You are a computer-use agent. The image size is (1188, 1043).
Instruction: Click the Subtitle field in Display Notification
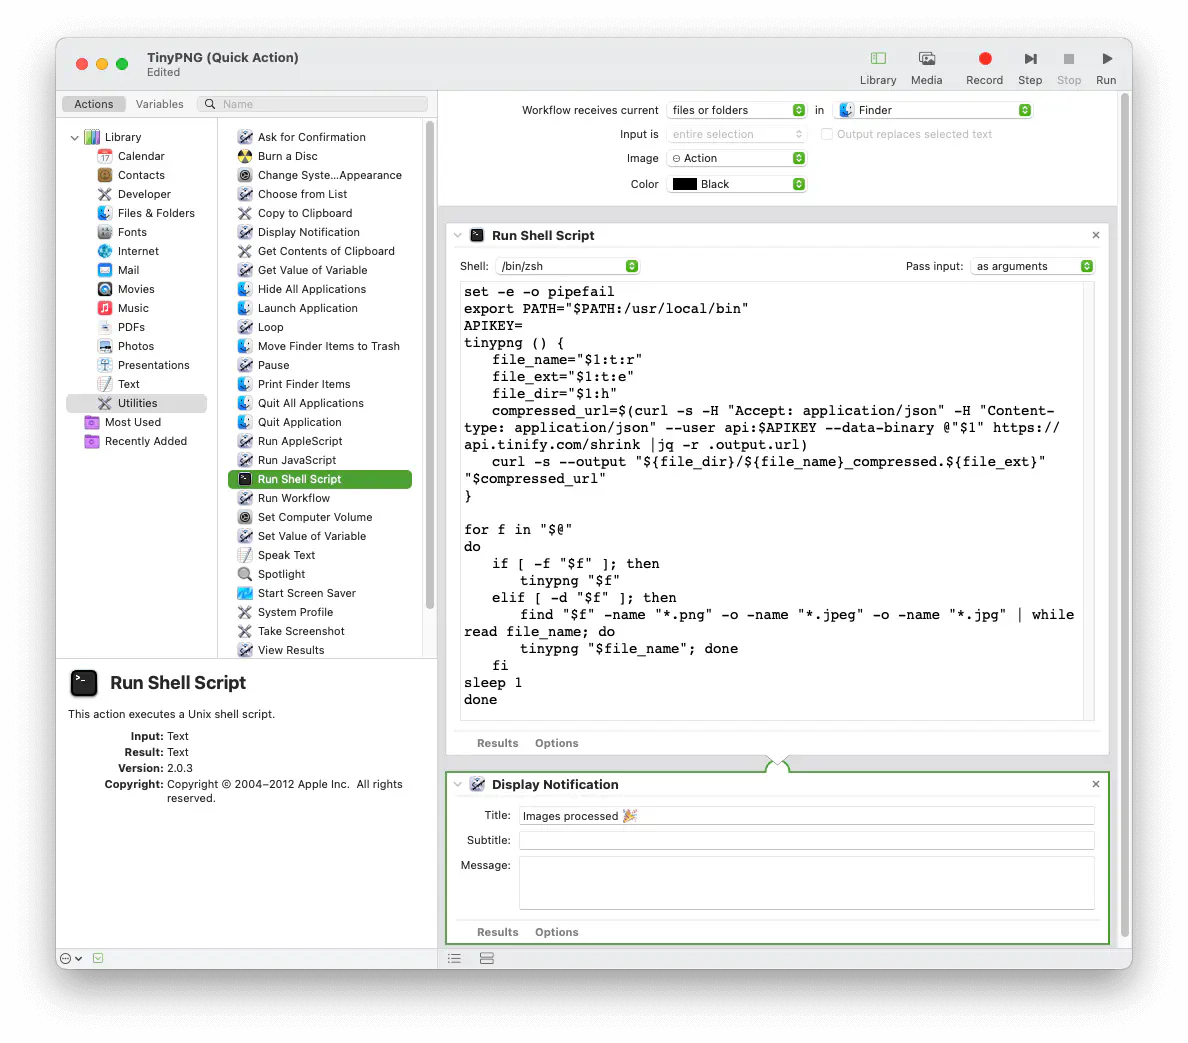(x=806, y=840)
